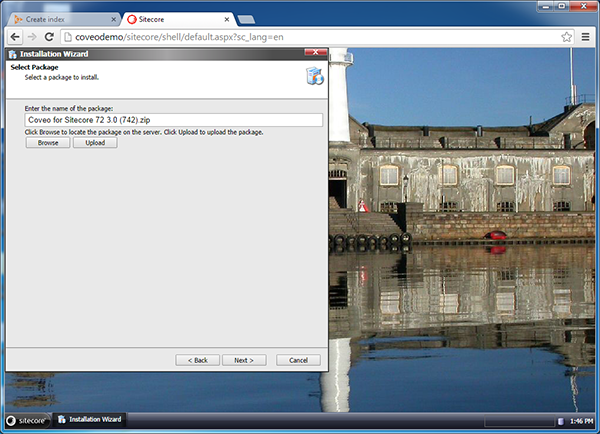Close the Installation Wizard dialog
This screenshot has height=434, width=600.
pos(315,52)
